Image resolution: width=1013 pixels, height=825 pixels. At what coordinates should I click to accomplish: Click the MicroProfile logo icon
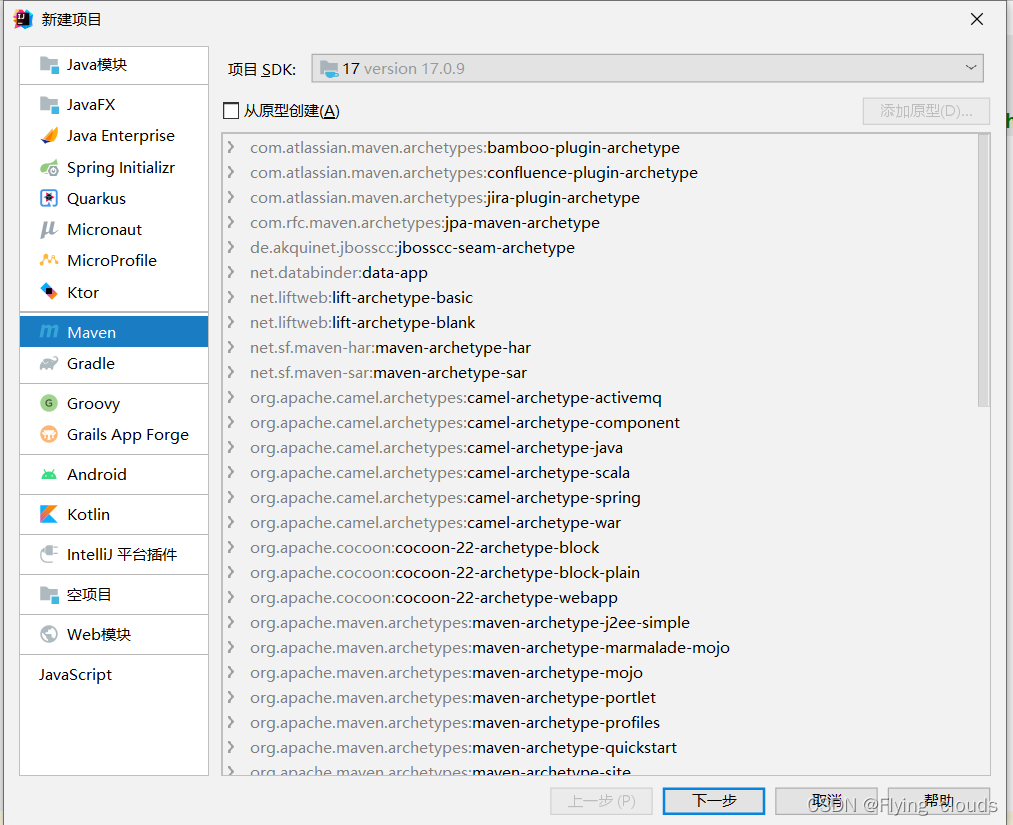pyautogui.click(x=49, y=260)
